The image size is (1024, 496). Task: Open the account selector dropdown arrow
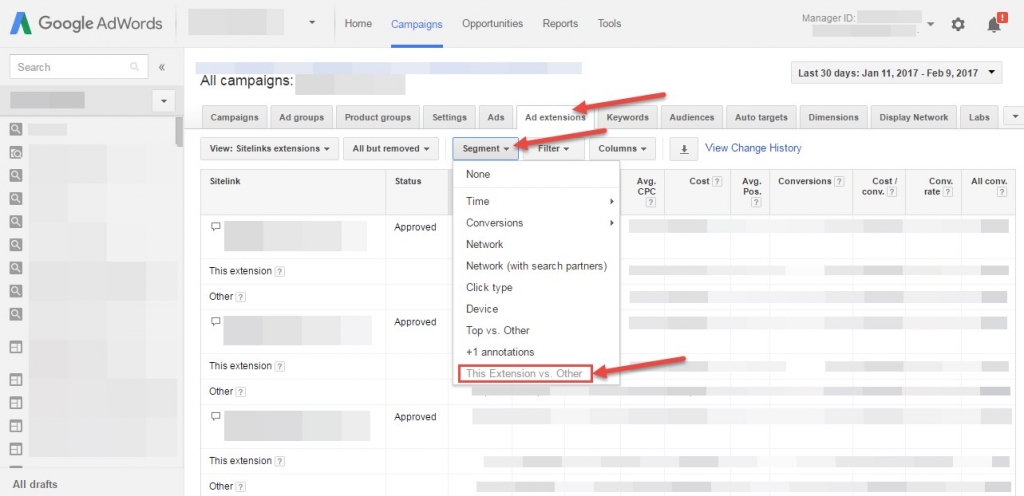[x=312, y=22]
